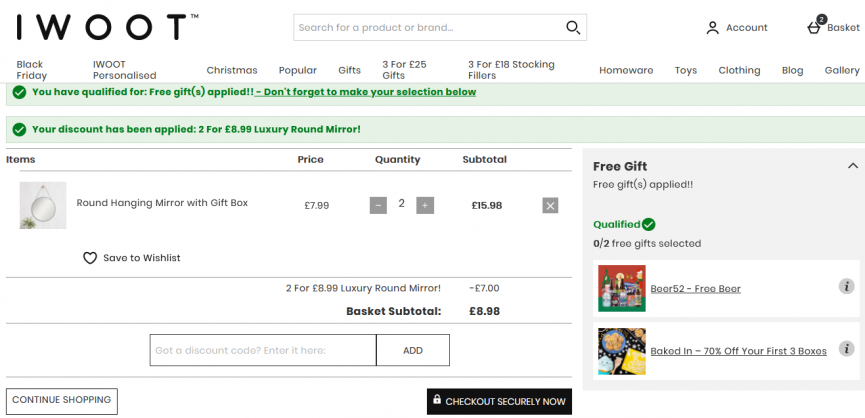The image size is (865, 418).
Task: Open the Account user icon
Action: 712,28
